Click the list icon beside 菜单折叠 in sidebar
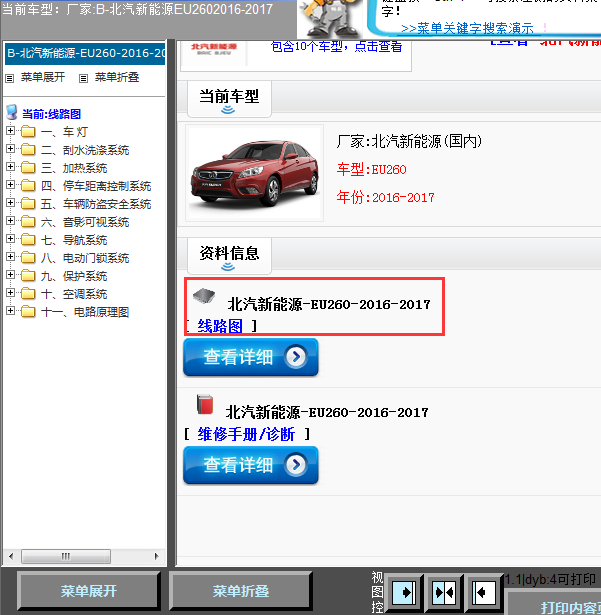Image resolution: width=601 pixels, height=615 pixels. pyautogui.click(x=83, y=78)
